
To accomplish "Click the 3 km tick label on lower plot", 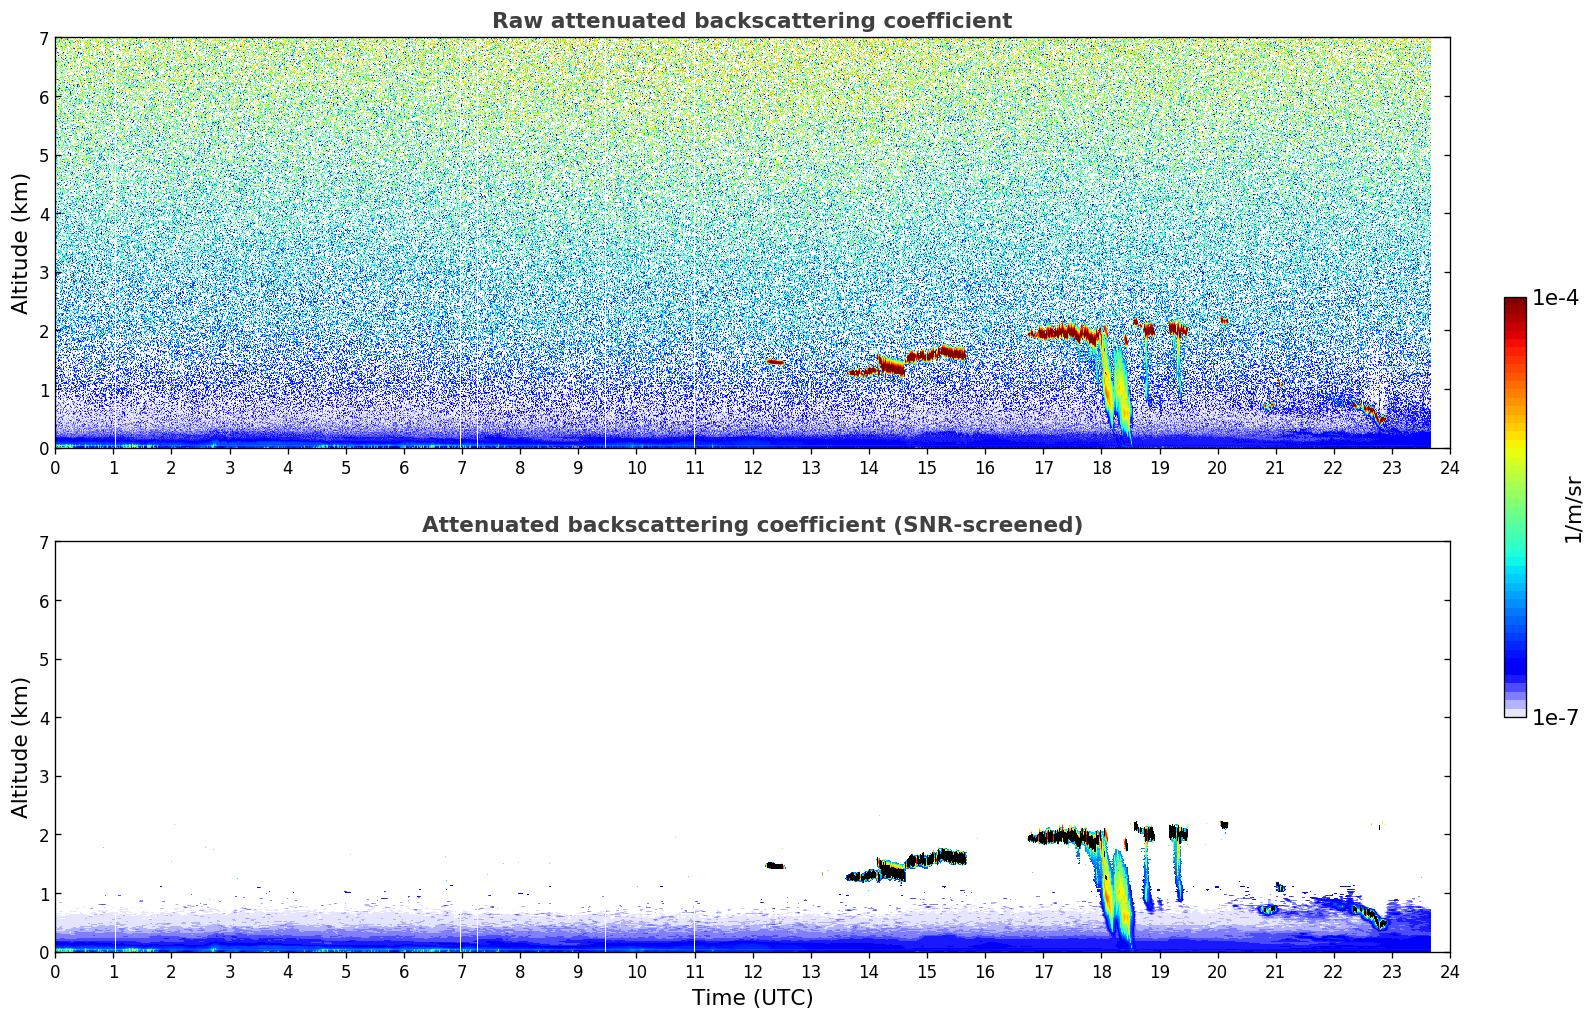I will (43, 777).
